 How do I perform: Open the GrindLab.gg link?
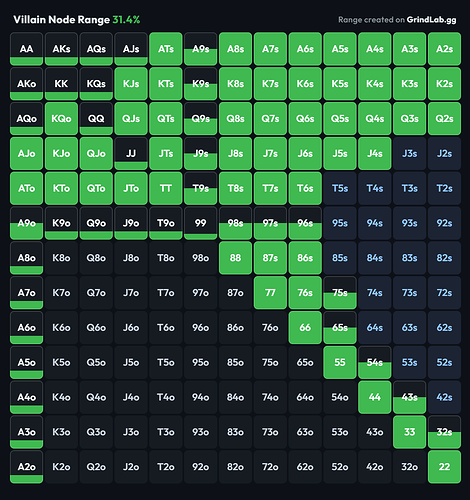(431, 20)
